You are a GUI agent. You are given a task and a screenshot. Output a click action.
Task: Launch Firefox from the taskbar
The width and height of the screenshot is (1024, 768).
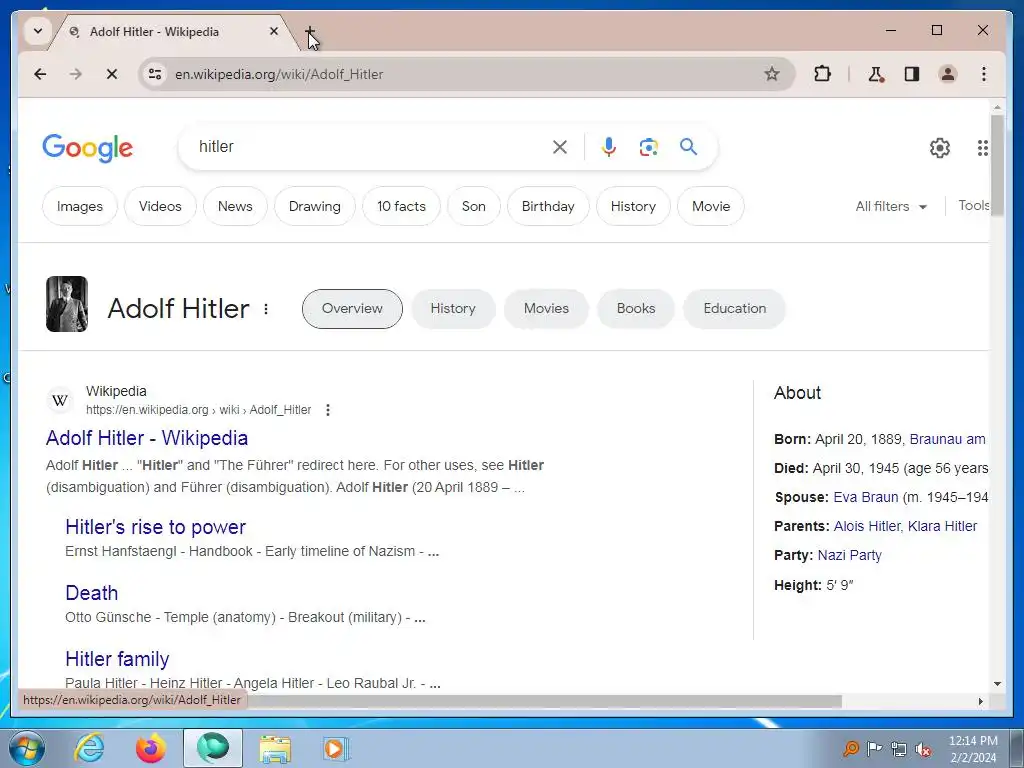click(x=150, y=748)
